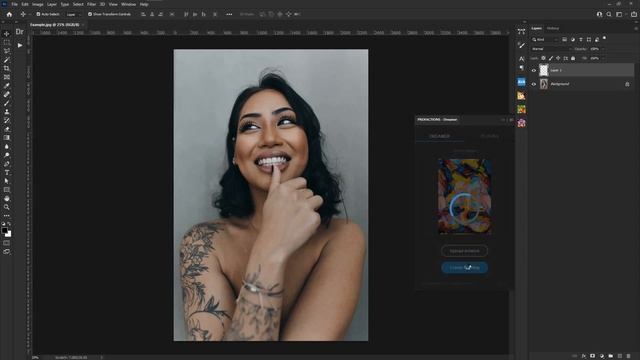Image resolution: width=640 pixels, height=360 pixels.
Task: Select the Rectangular Marquee tool
Action: click(x=7, y=42)
